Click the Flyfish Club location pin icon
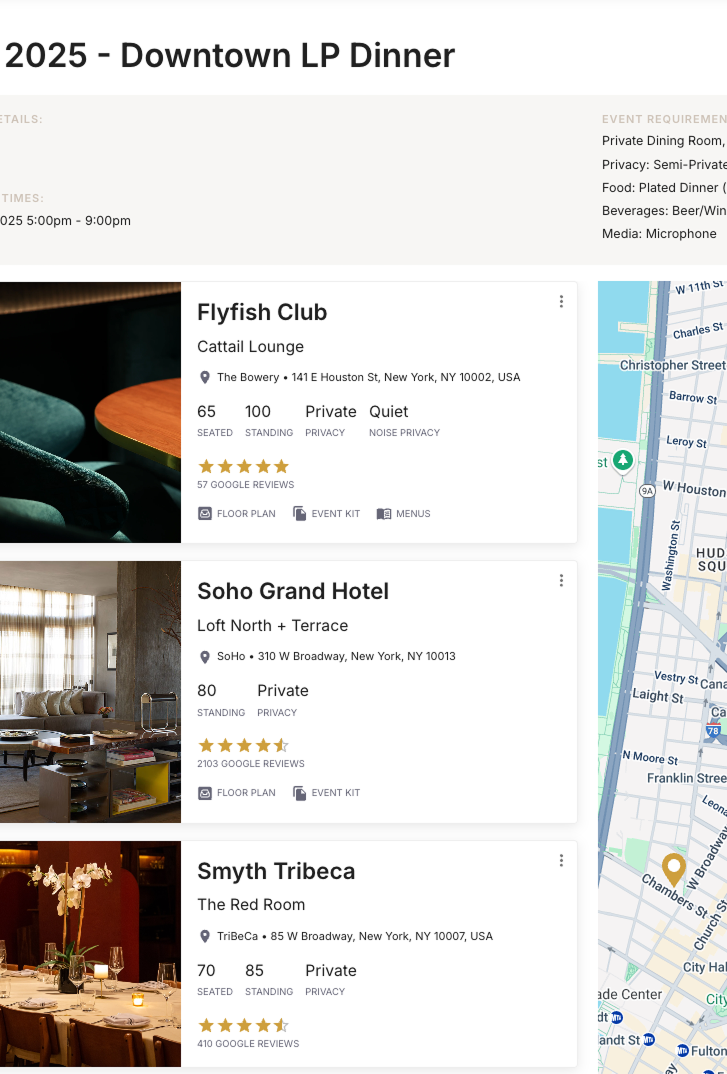The width and height of the screenshot is (727, 1074). coord(204,377)
